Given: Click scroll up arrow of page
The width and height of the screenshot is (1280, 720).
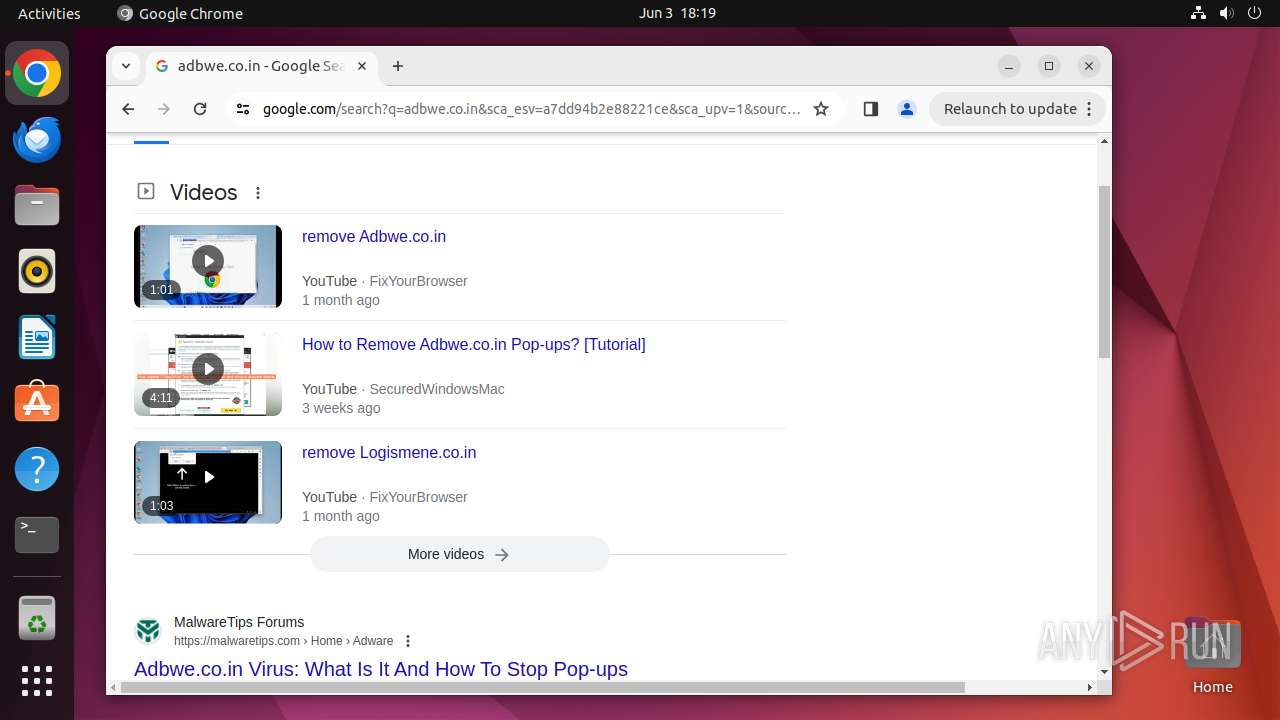Looking at the screenshot, I should 1104,142.
